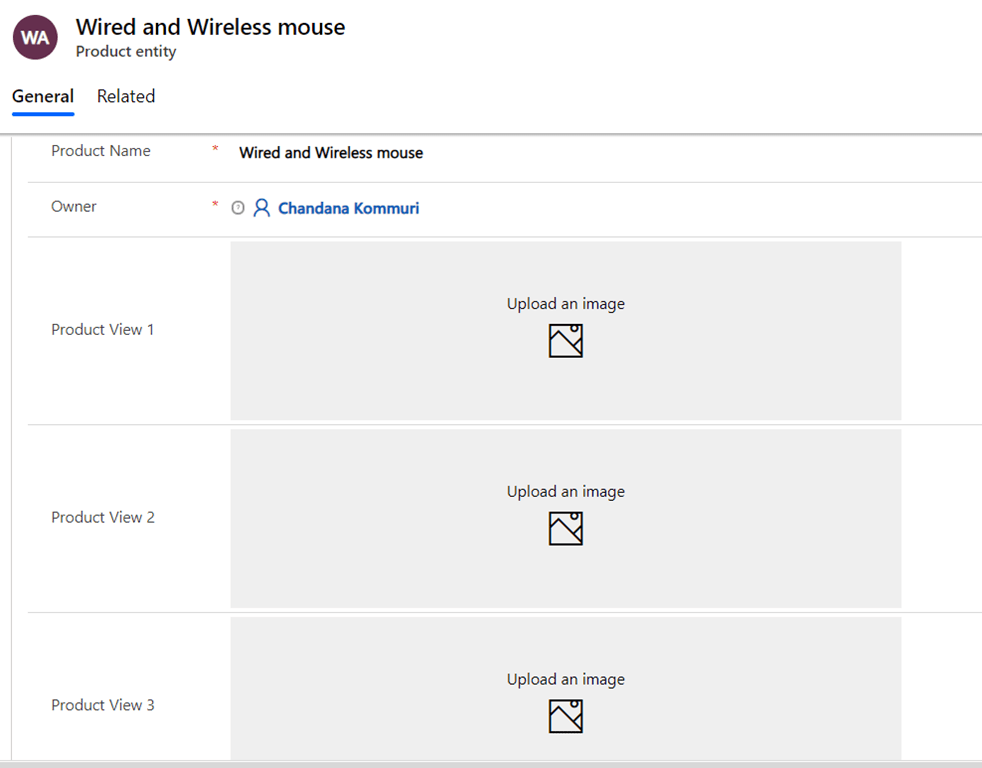This screenshot has width=982, height=768.
Task: Click the Owner field label
Action: [x=74, y=207]
